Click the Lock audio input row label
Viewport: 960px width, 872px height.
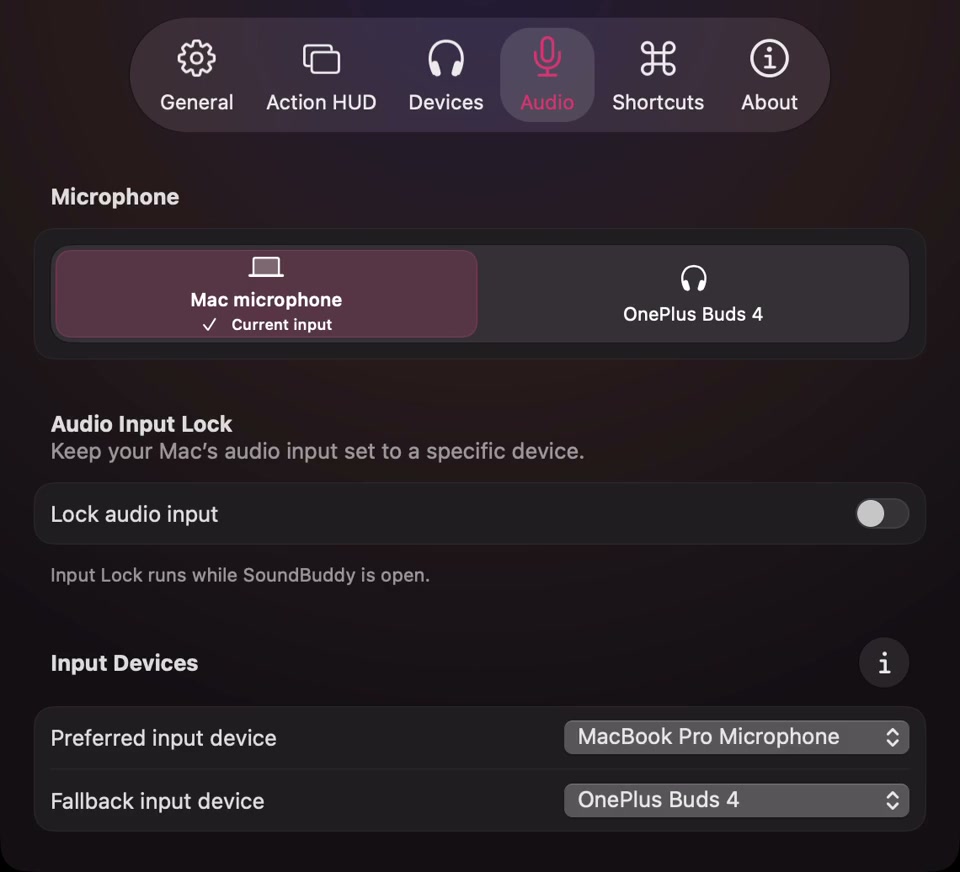pyautogui.click(x=134, y=514)
